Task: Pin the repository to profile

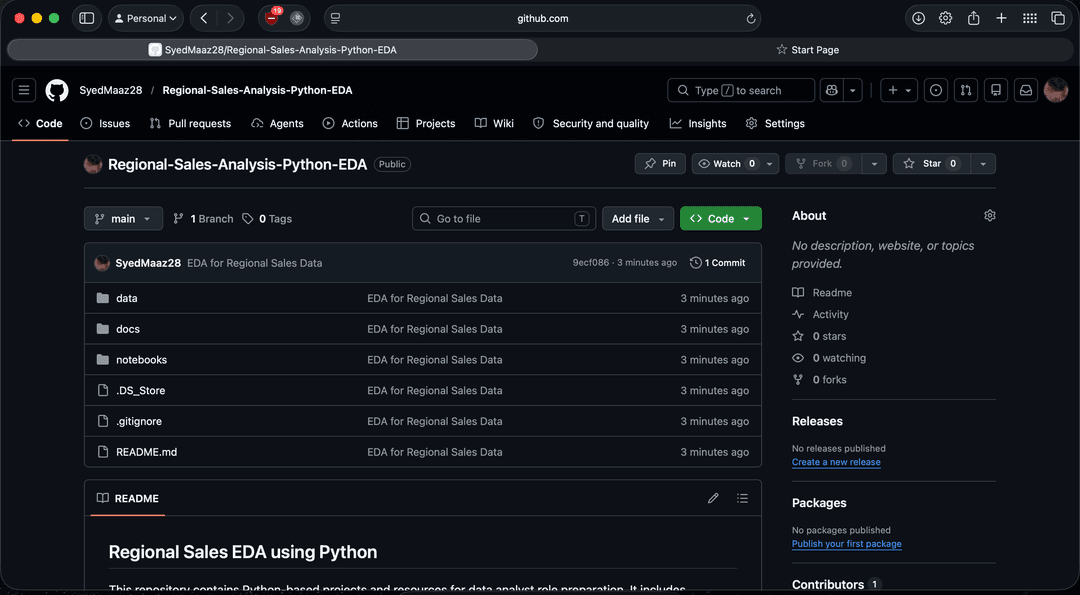Action: click(x=660, y=163)
